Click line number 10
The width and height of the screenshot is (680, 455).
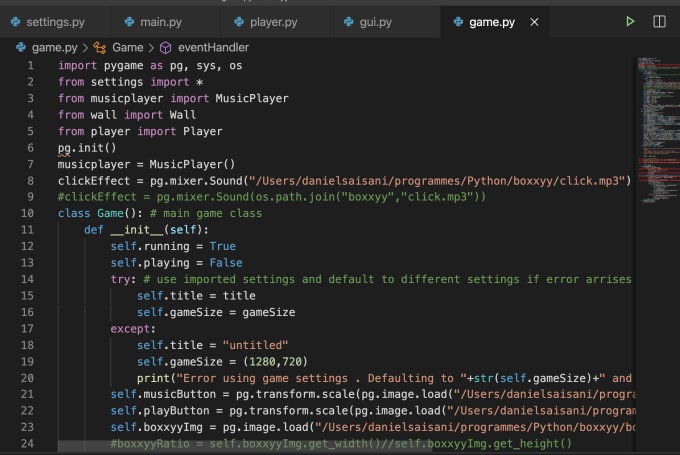click(27, 213)
